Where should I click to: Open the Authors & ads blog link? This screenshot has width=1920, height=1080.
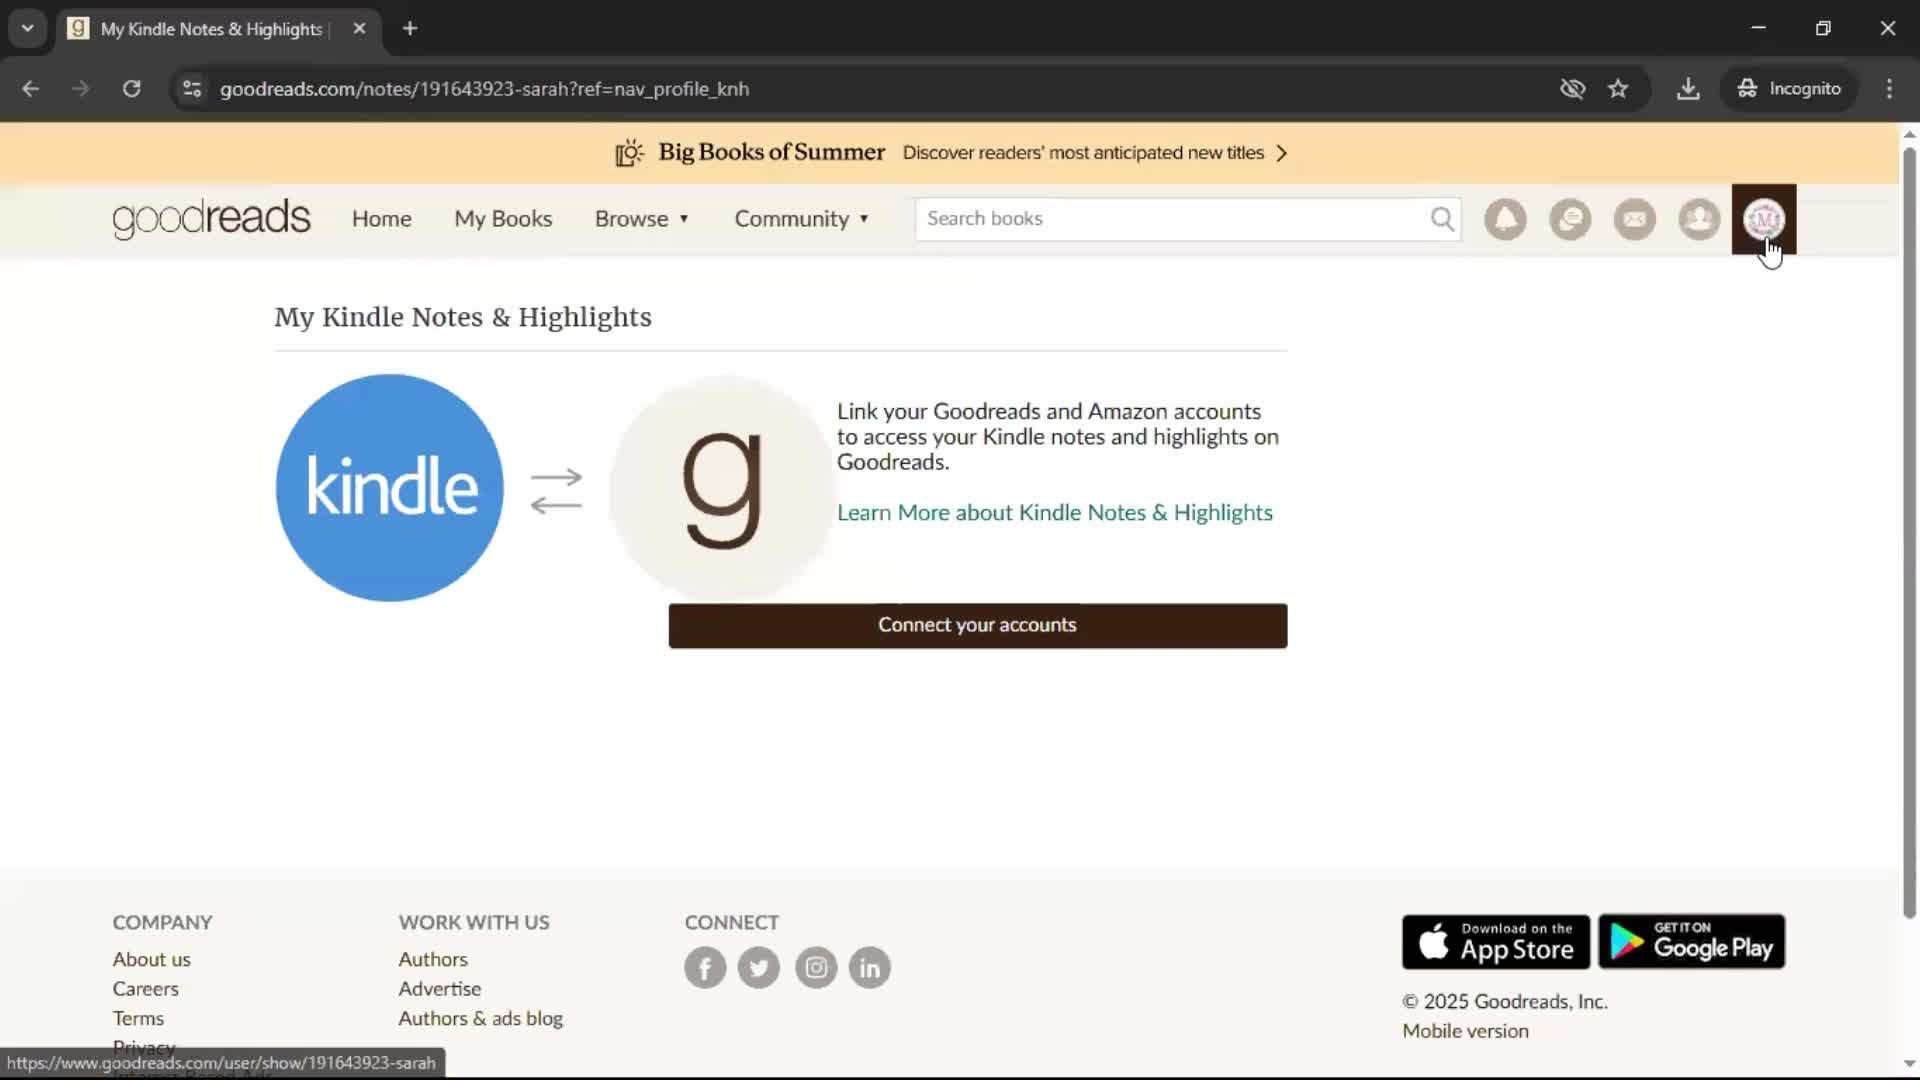[481, 1018]
